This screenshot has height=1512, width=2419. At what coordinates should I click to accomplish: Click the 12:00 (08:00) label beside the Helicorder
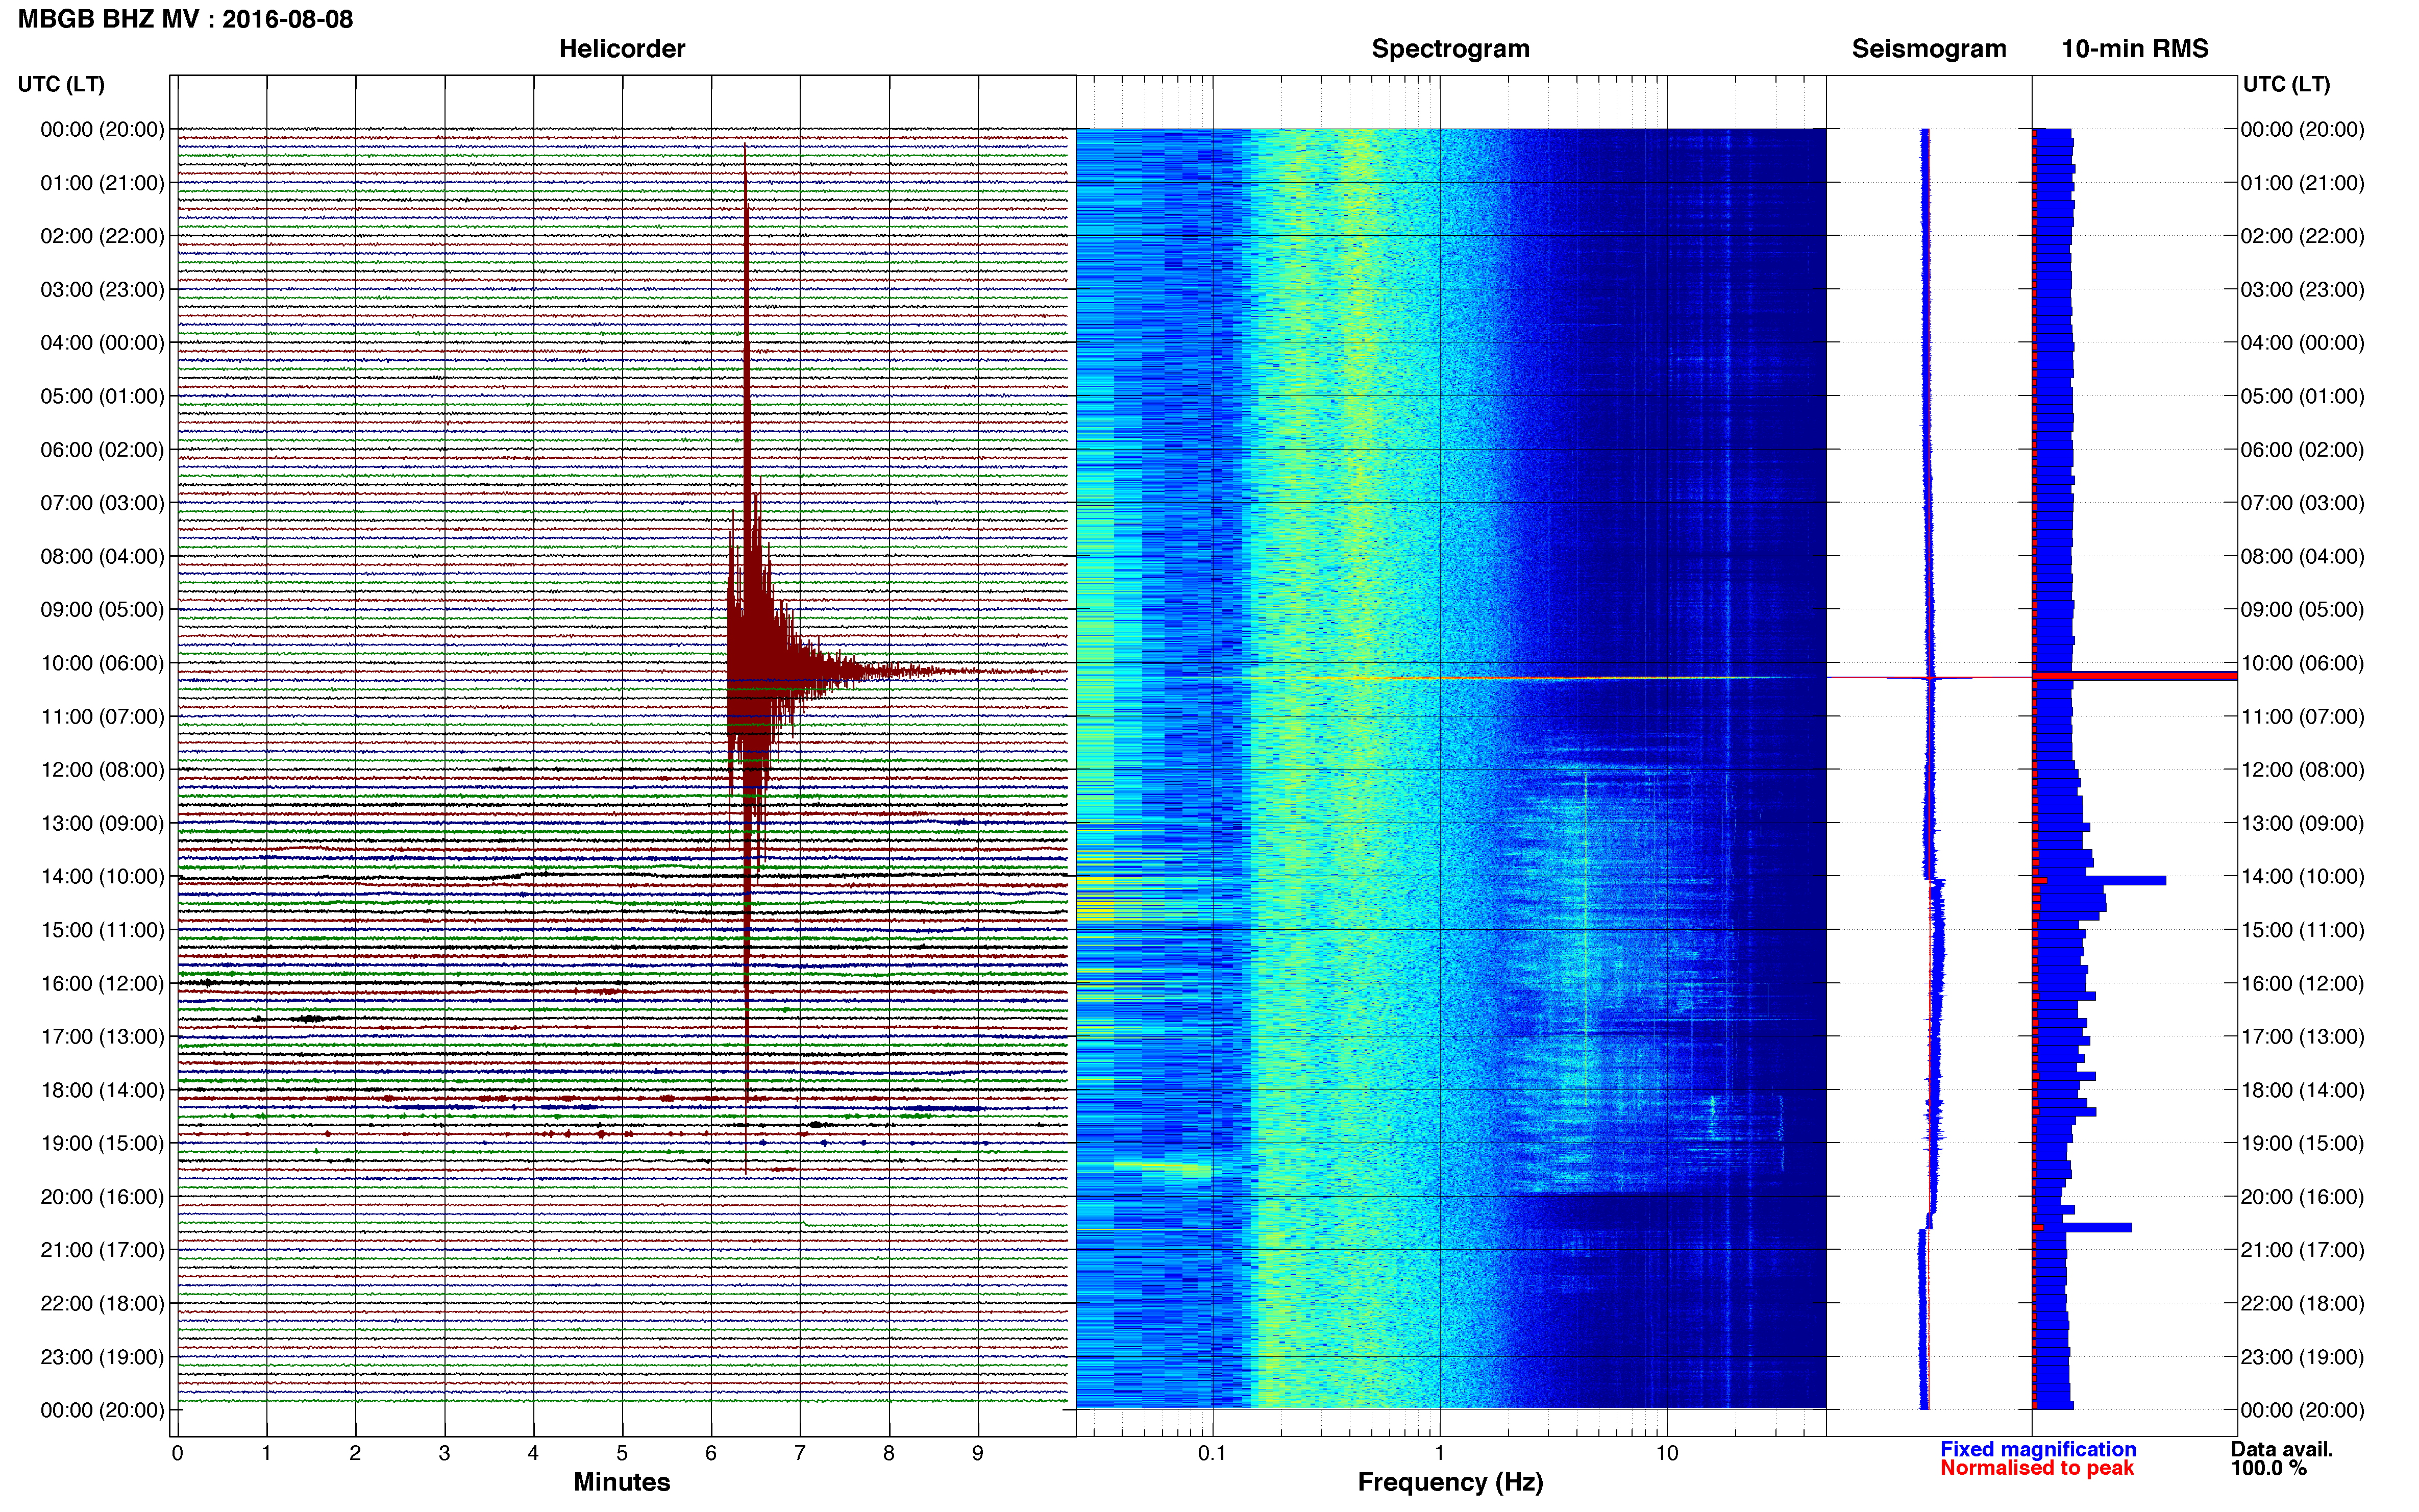point(102,770)
